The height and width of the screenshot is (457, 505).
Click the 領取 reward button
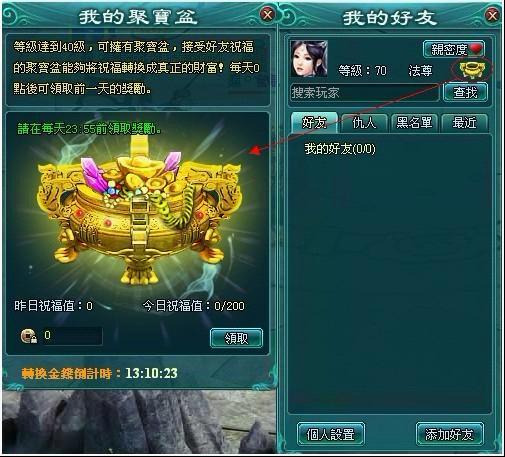pos(236,338)
